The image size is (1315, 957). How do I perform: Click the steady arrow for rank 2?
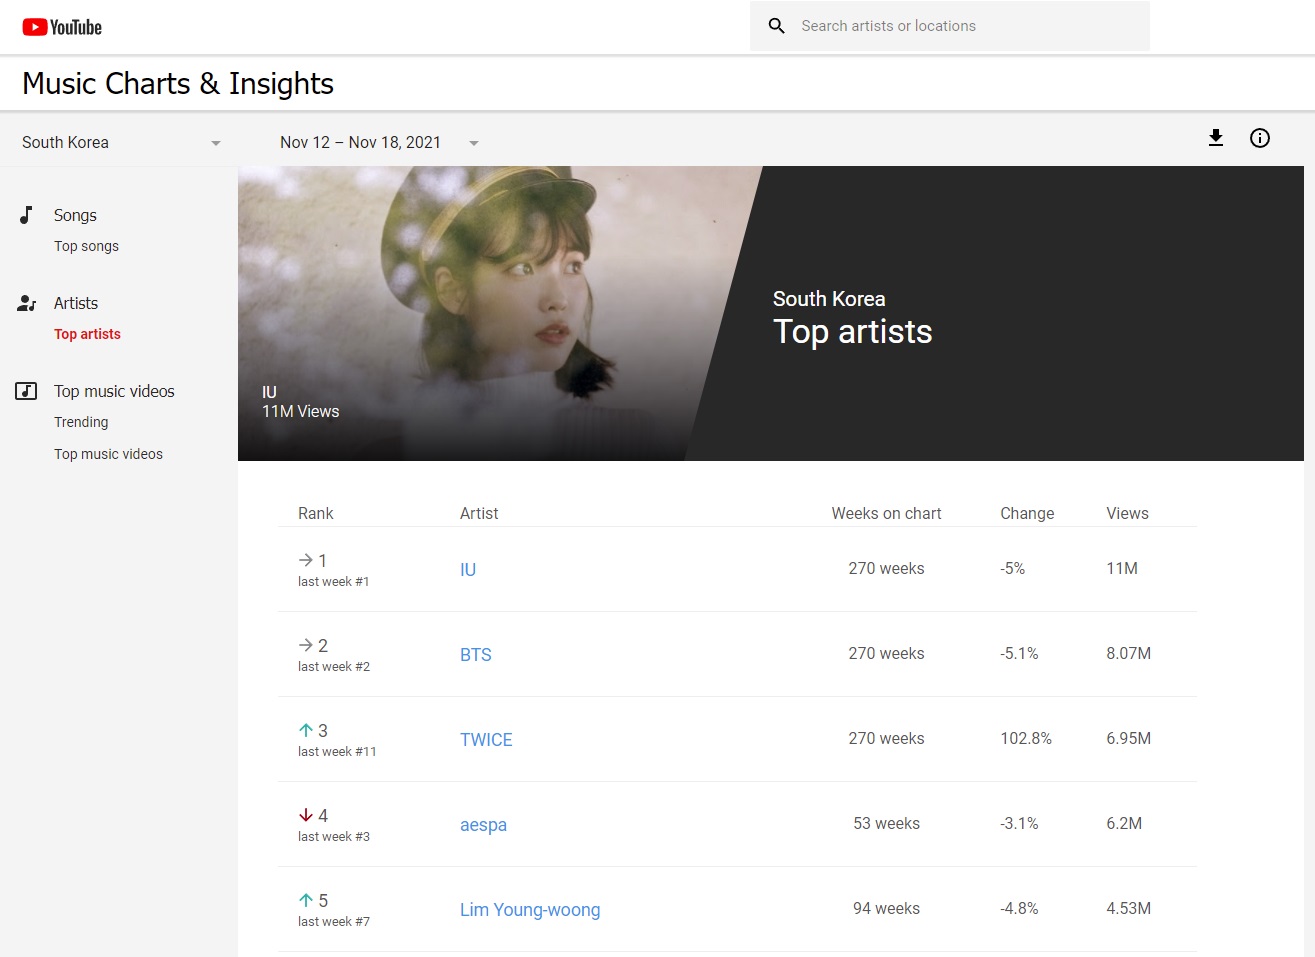click(x=306, y=645)
